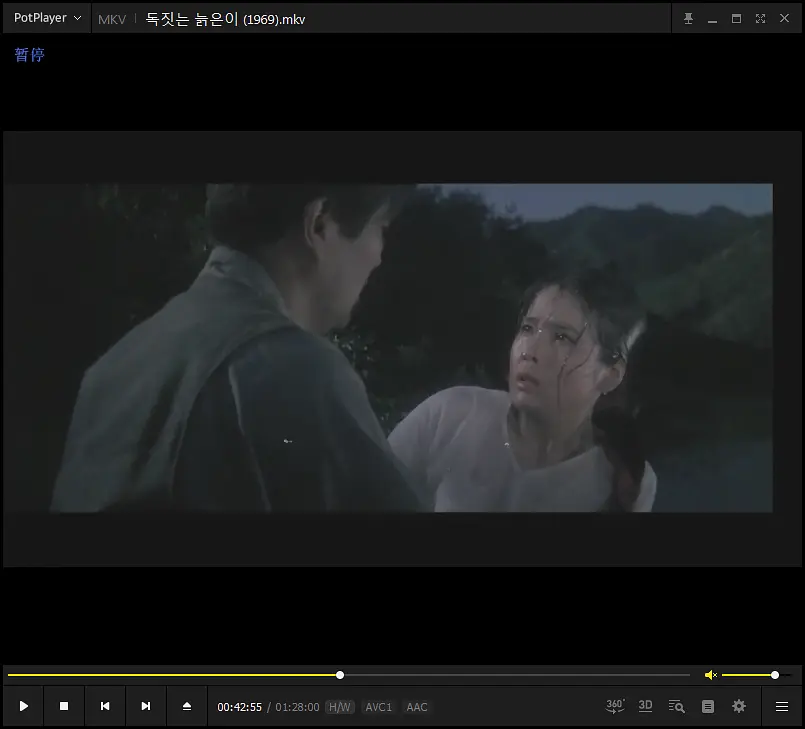Click the AAC audio codec label
Viewport: 805px width, 729px height.
(x=417, y=707)
